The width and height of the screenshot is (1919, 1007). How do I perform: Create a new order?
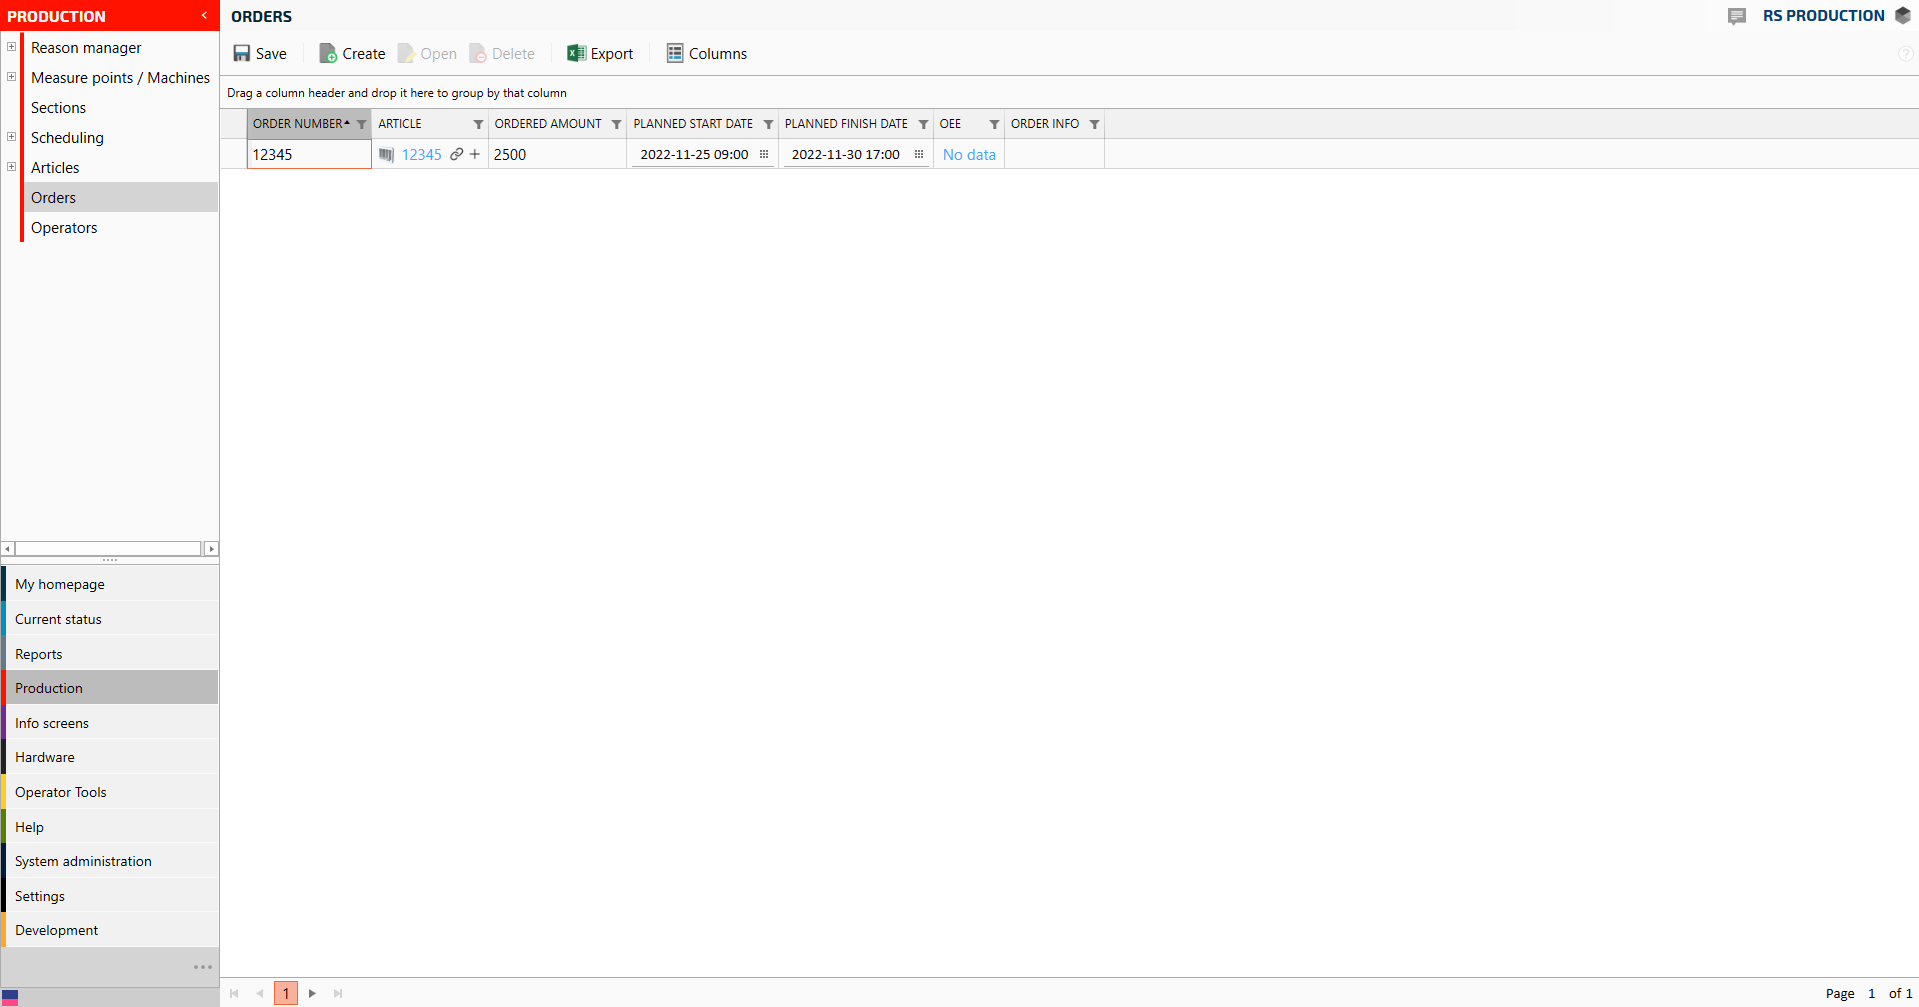[x=352, y=54]
